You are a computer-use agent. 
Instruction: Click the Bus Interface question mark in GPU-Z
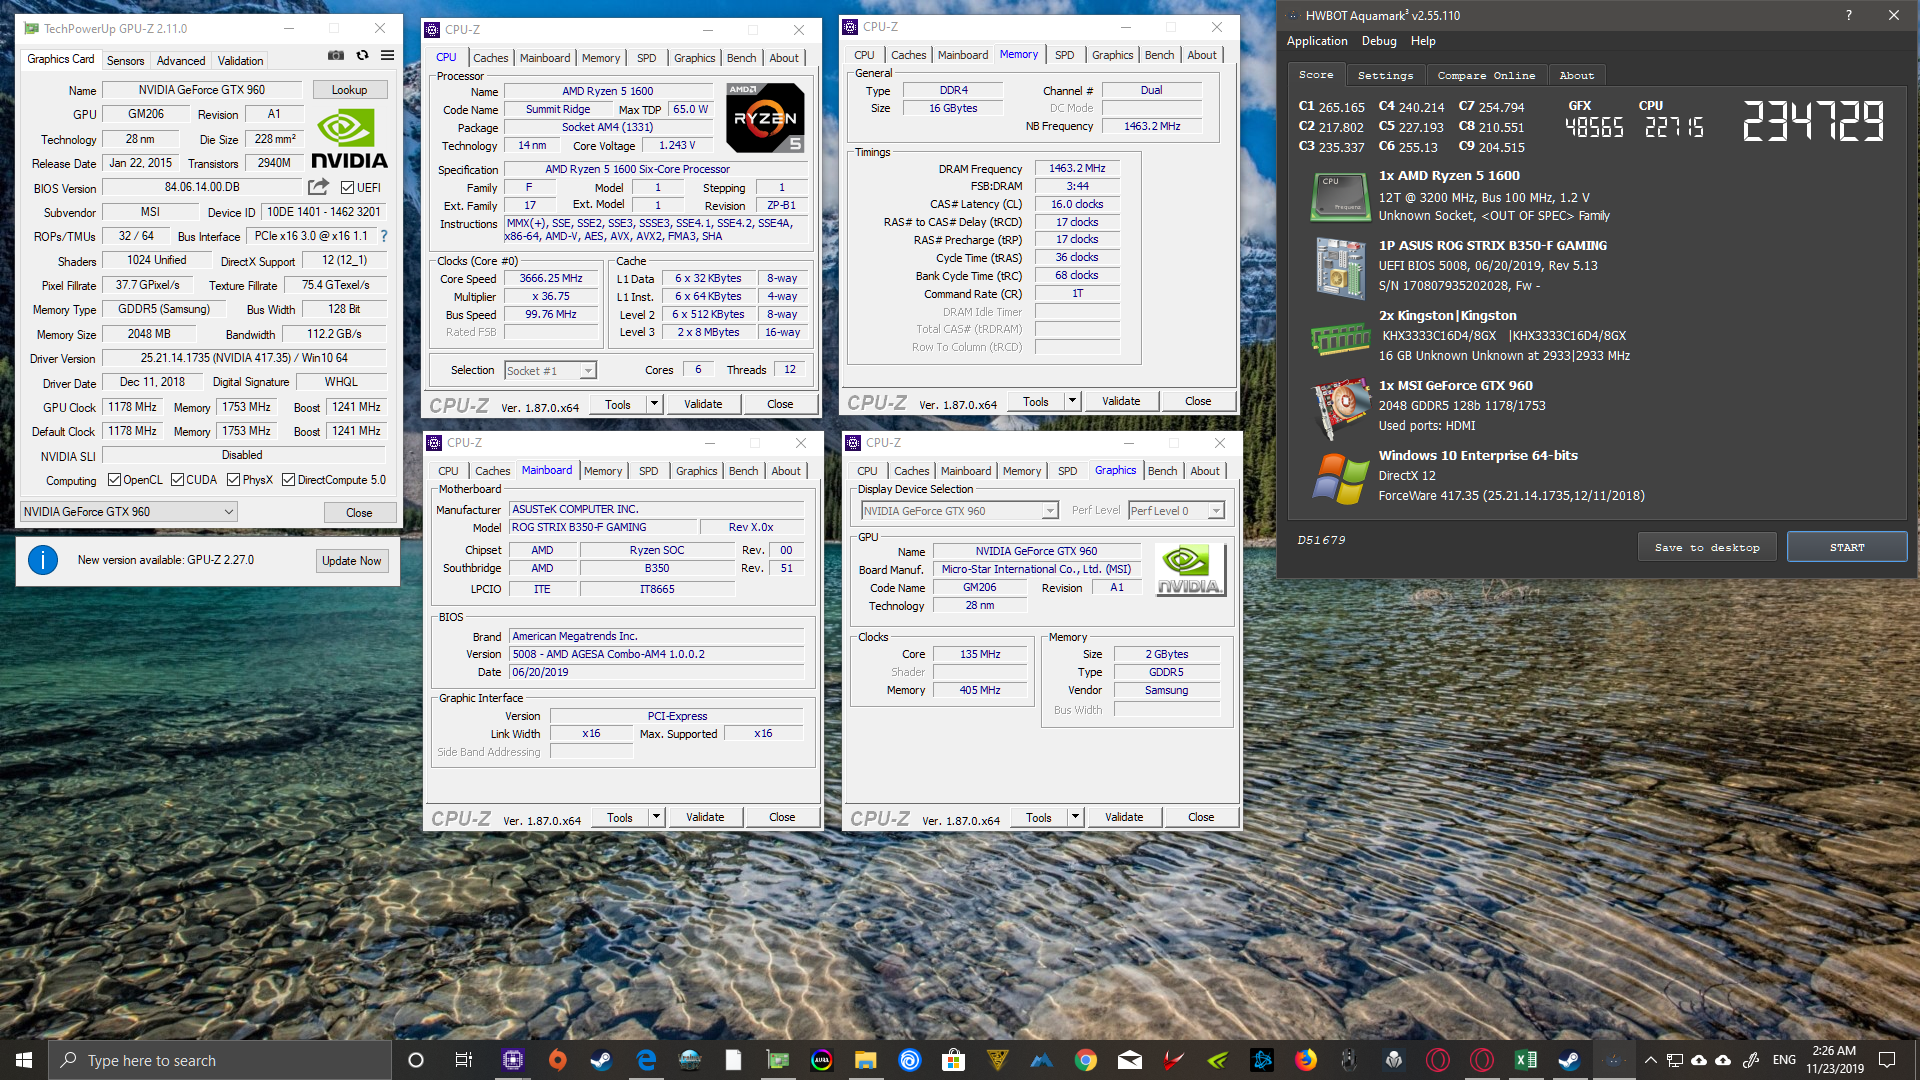tap(383, 236)
